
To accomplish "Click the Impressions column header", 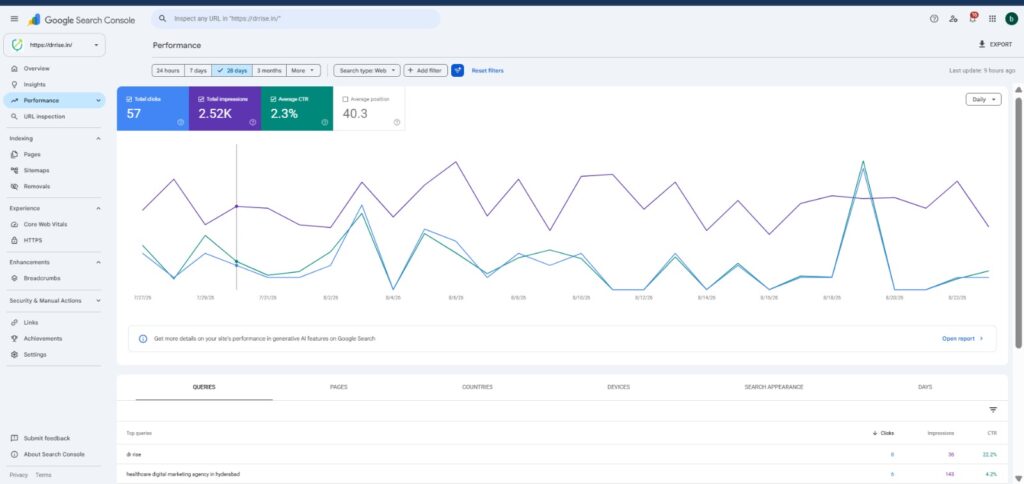I will (x=940, y=433).
